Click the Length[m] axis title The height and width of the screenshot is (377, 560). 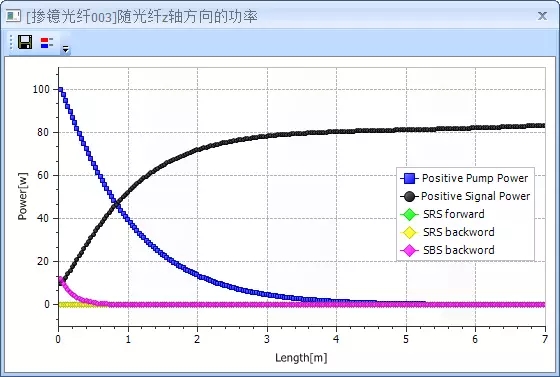click(301, 357)
